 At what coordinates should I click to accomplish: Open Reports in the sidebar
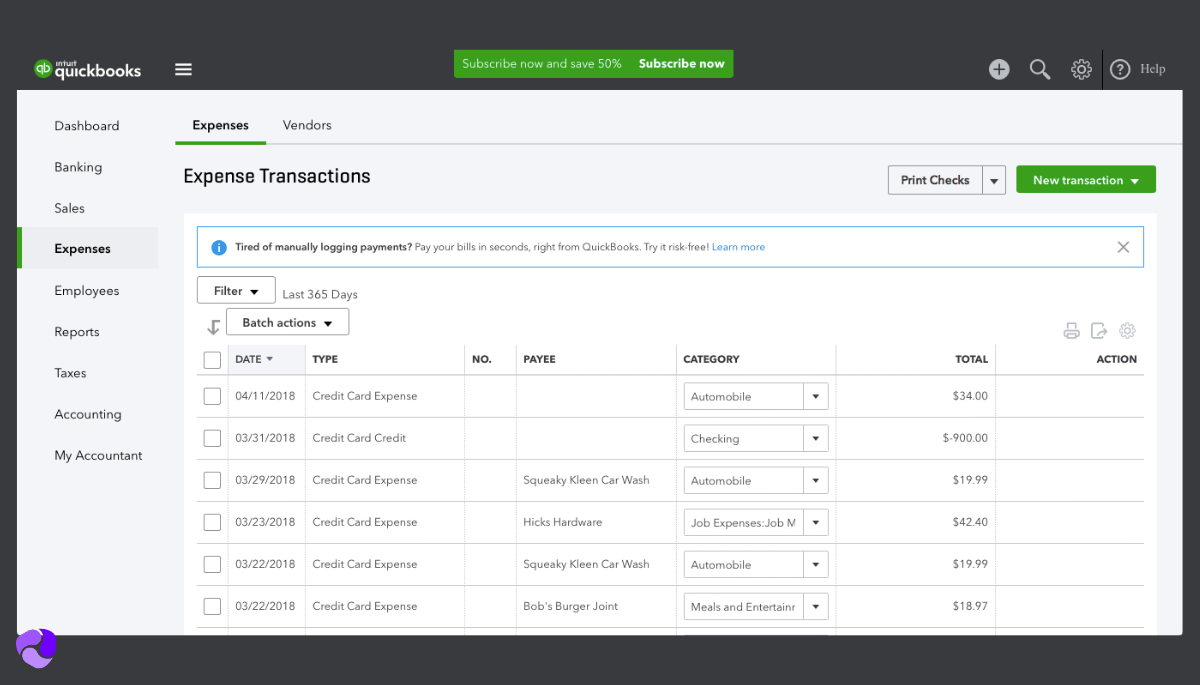(77, 332)
